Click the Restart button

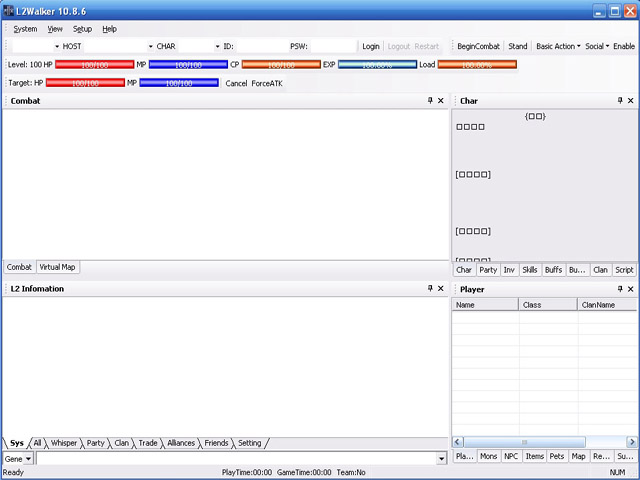coord(427,47)
